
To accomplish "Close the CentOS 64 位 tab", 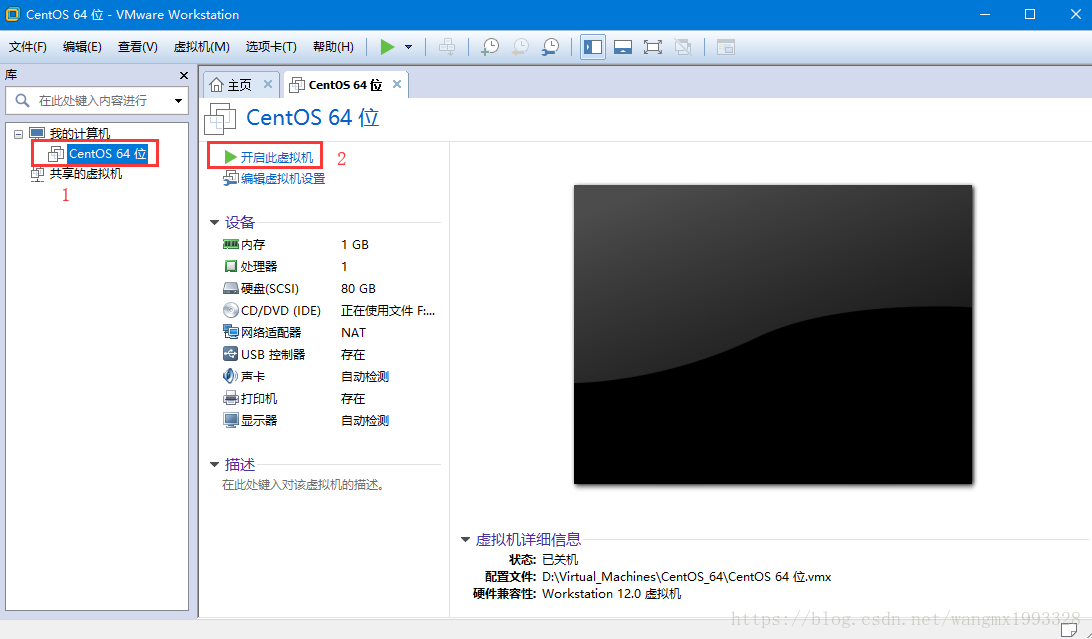I will click(x=397, y=84).
